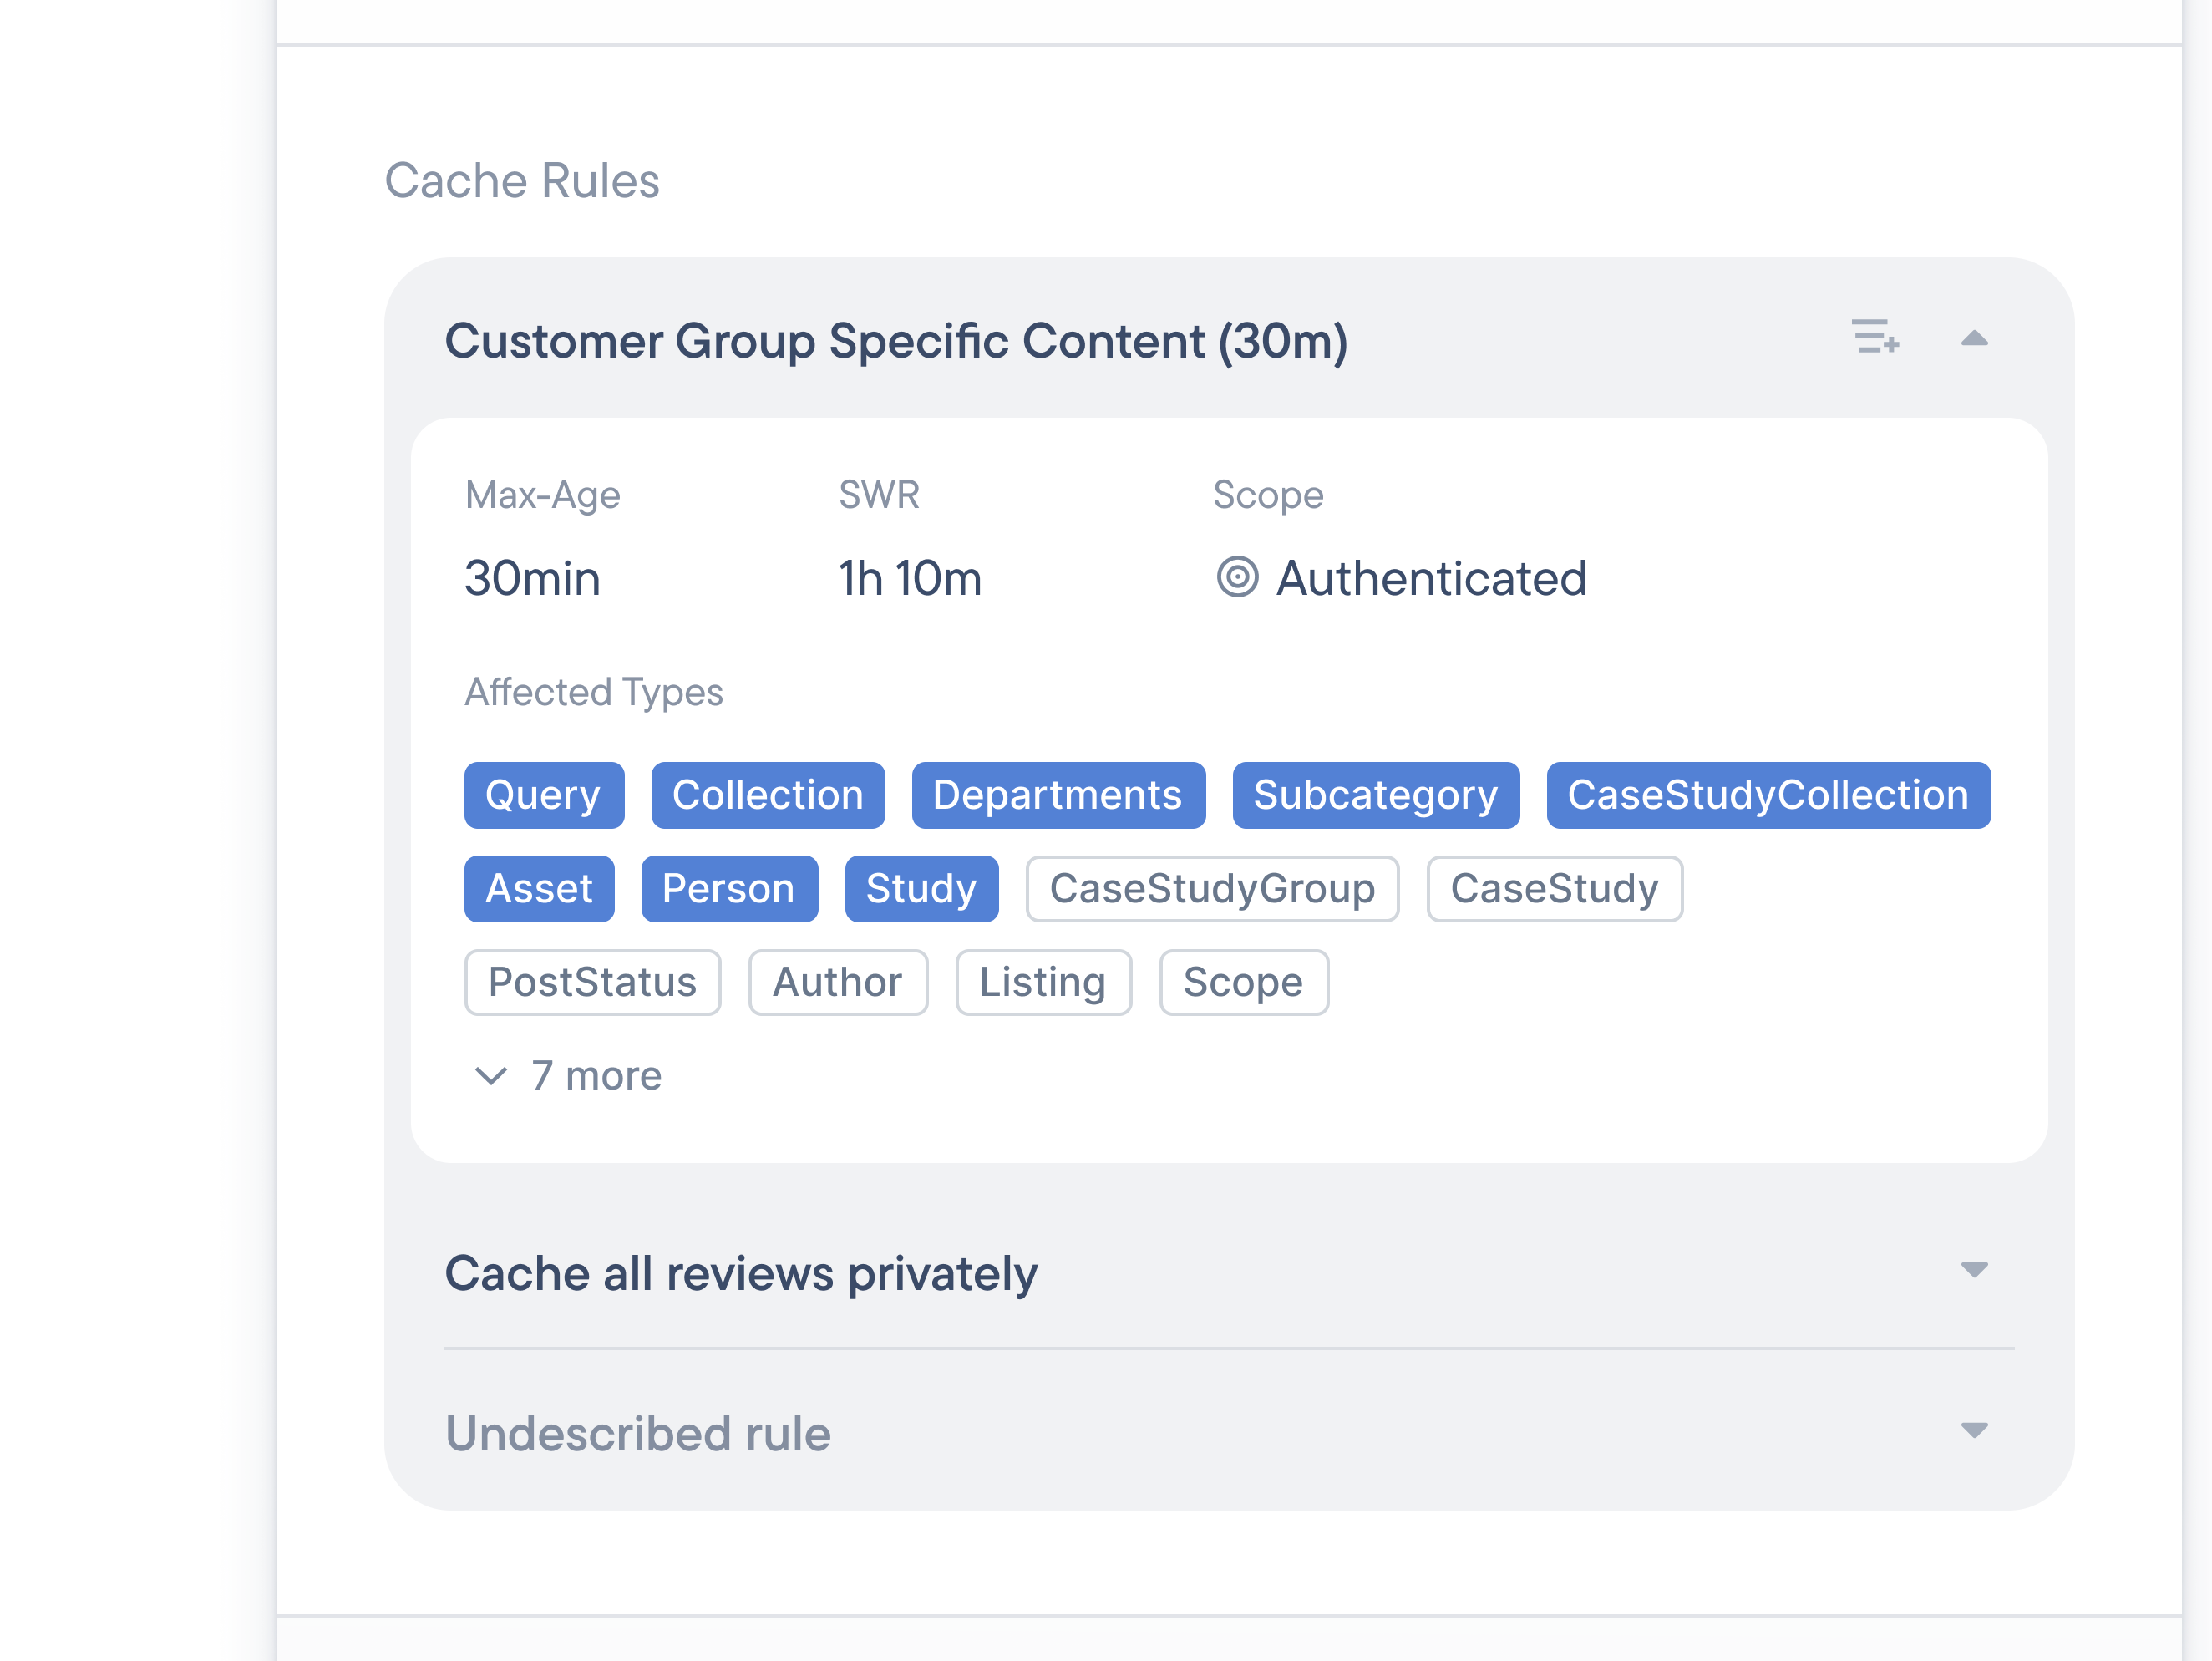Click the Authenticated scope target icon
Image resolution: width=2212 pixels, height=1661 pixels.
pos(1240,578)
